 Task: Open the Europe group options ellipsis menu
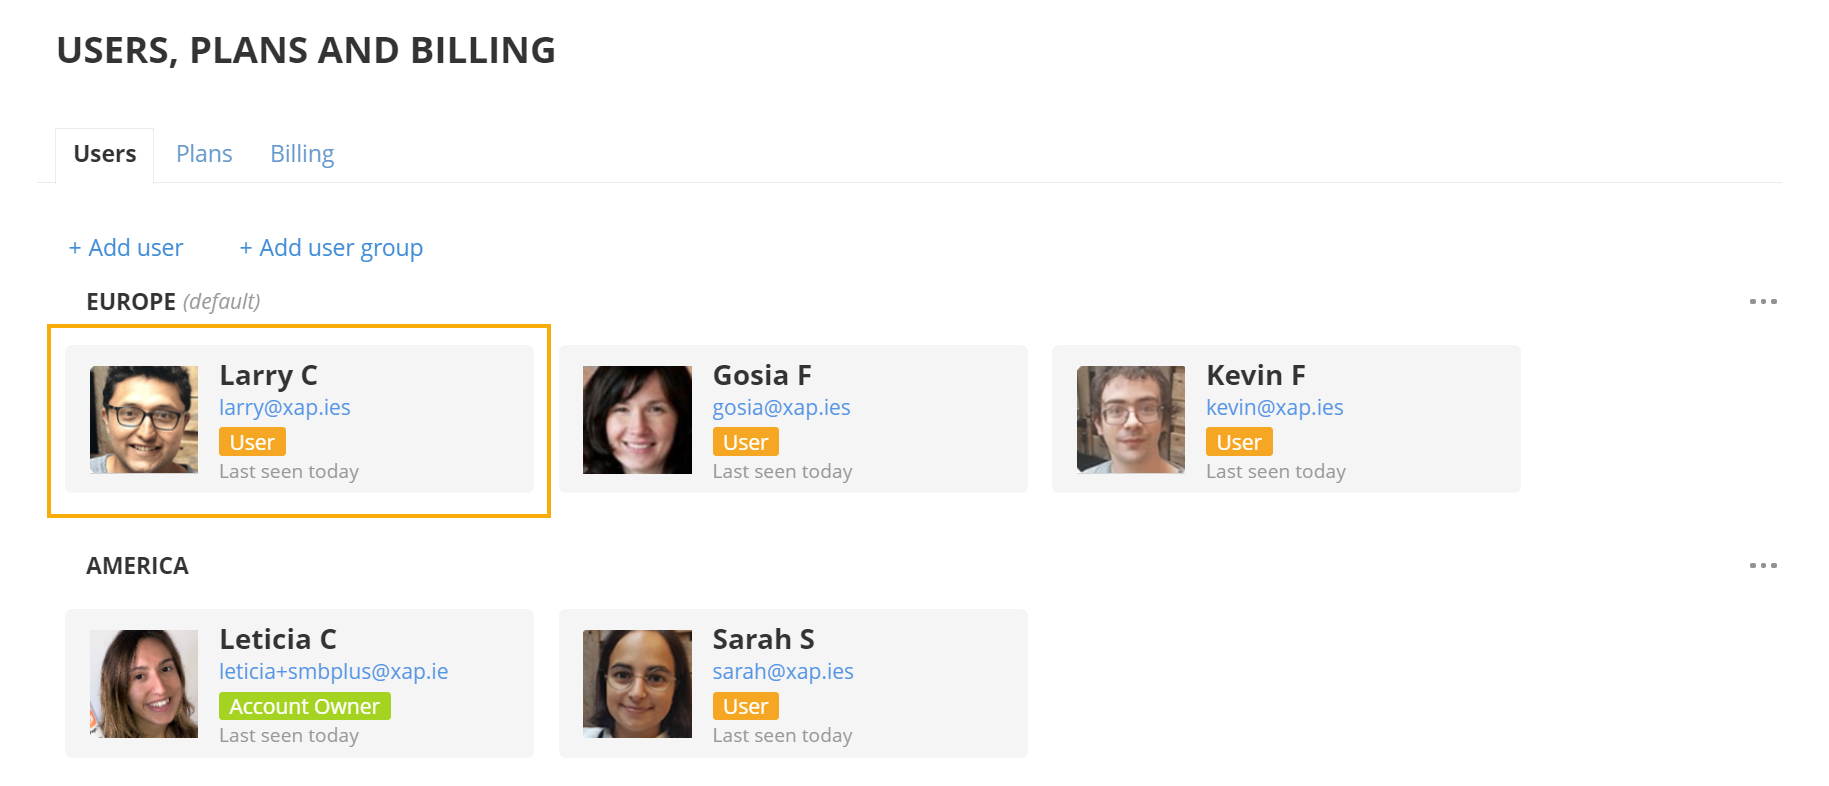coord(1763,301)
